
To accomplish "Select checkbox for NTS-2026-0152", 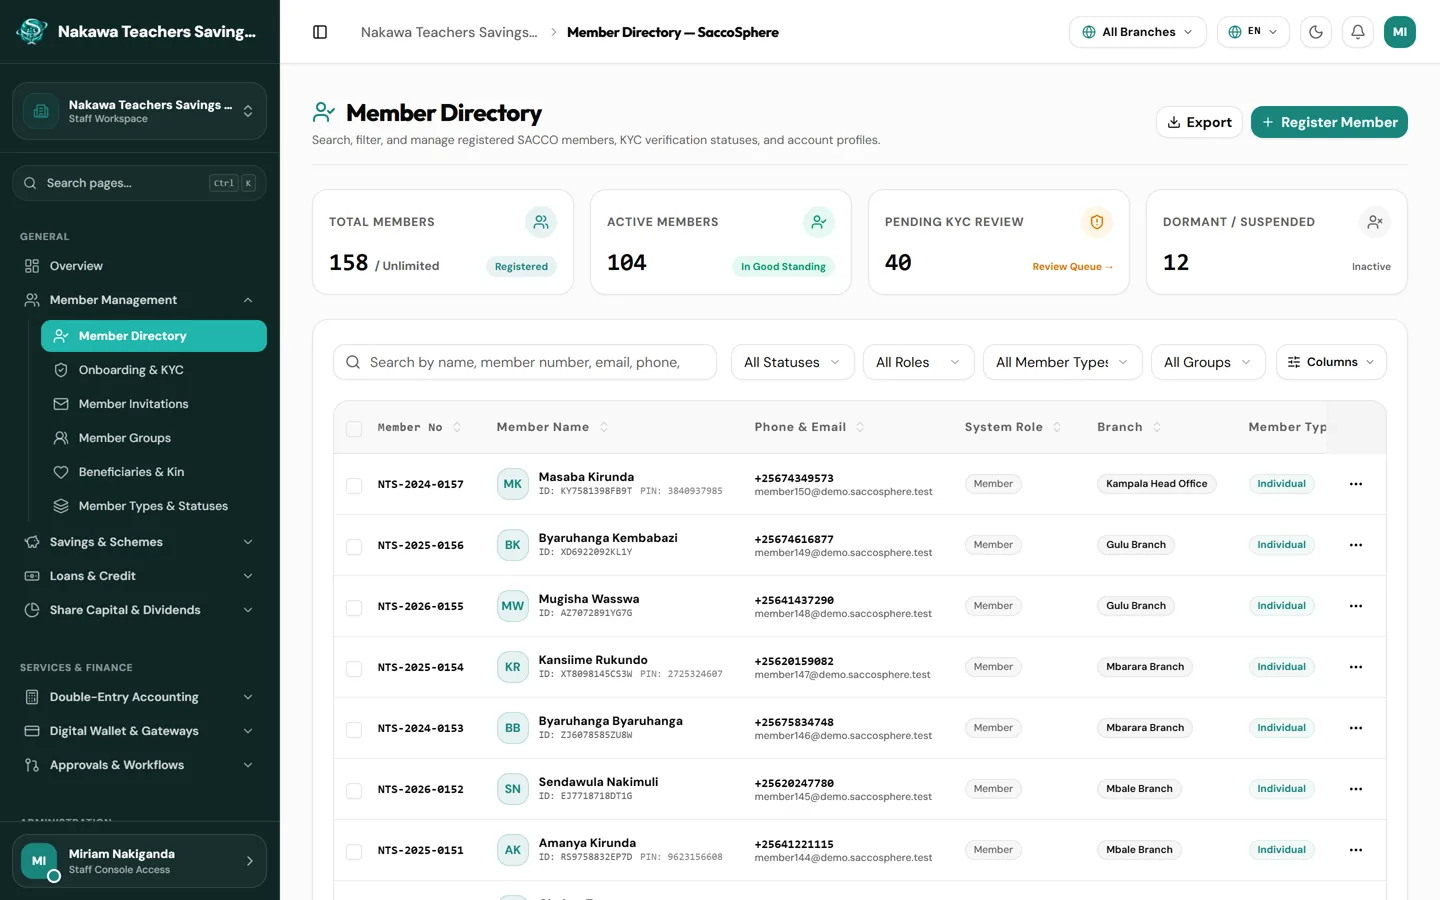I will [x=354, y=791].
